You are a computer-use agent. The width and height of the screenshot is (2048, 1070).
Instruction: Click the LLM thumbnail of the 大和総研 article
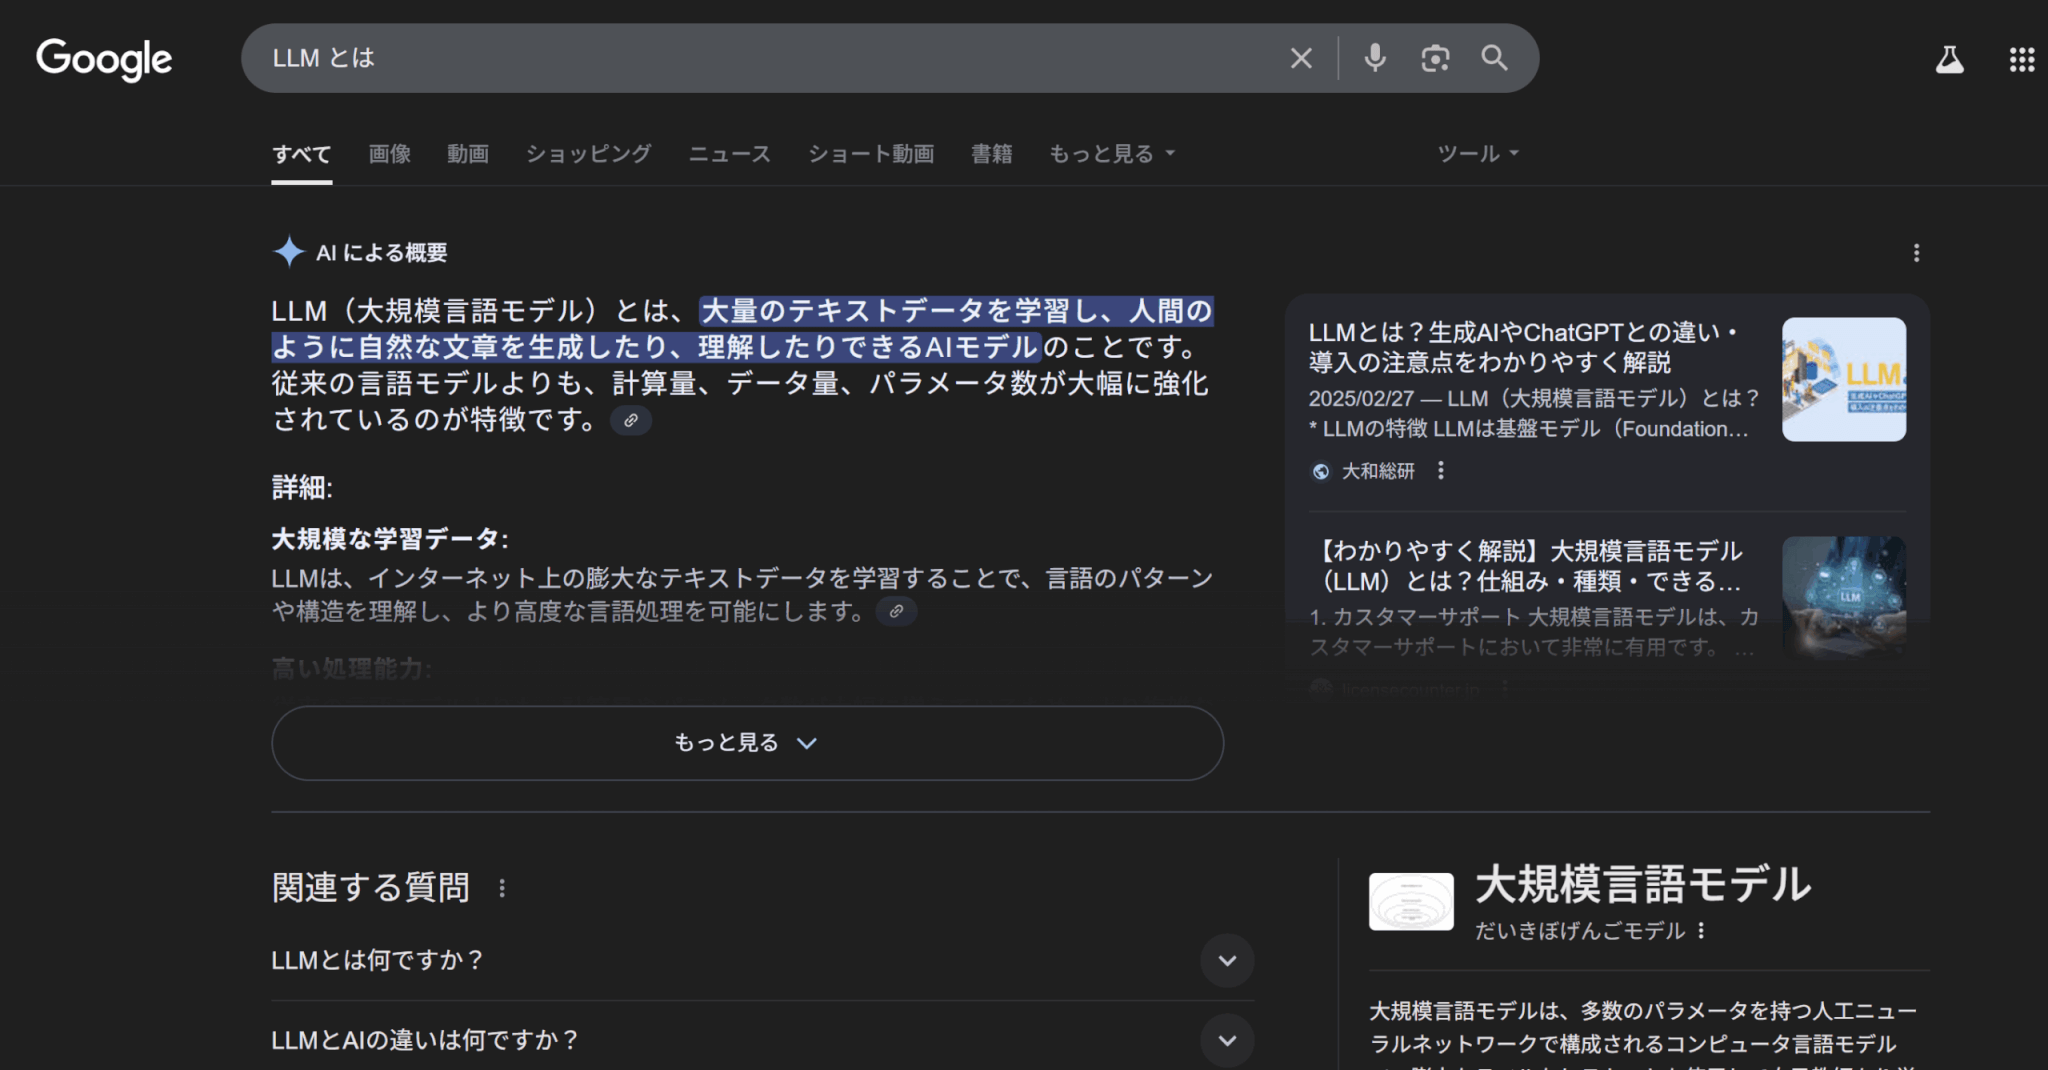pos(1844,379)
